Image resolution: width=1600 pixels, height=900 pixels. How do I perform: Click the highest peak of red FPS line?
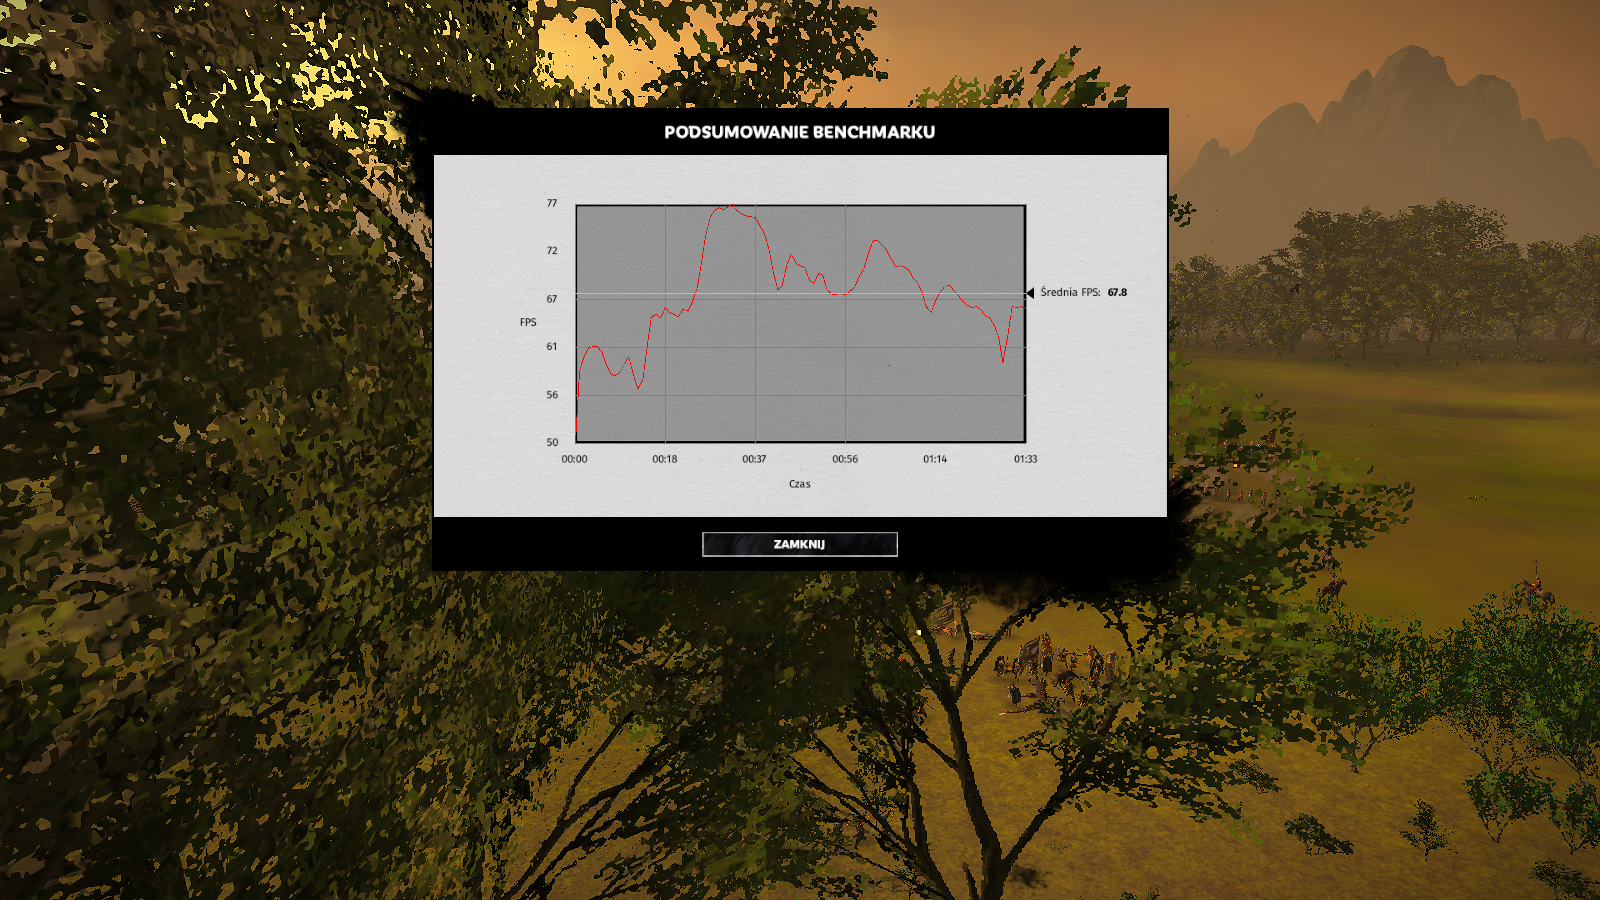[731, 206]
